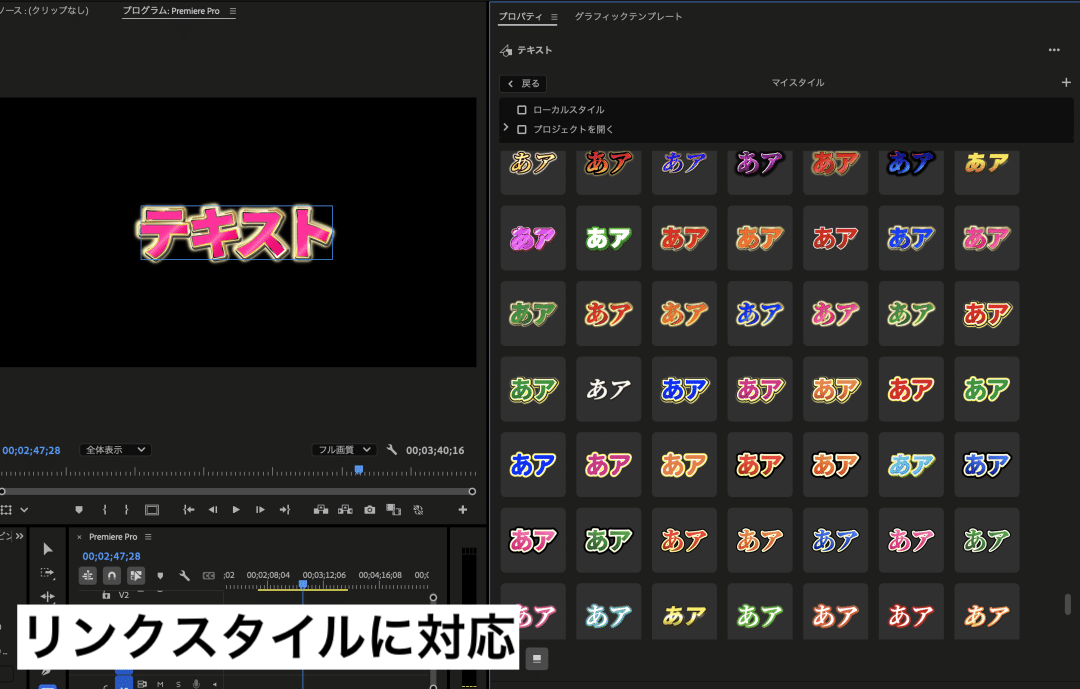
Task: Select the Ripple Edit tool
Action: click(x=47, y=596)
